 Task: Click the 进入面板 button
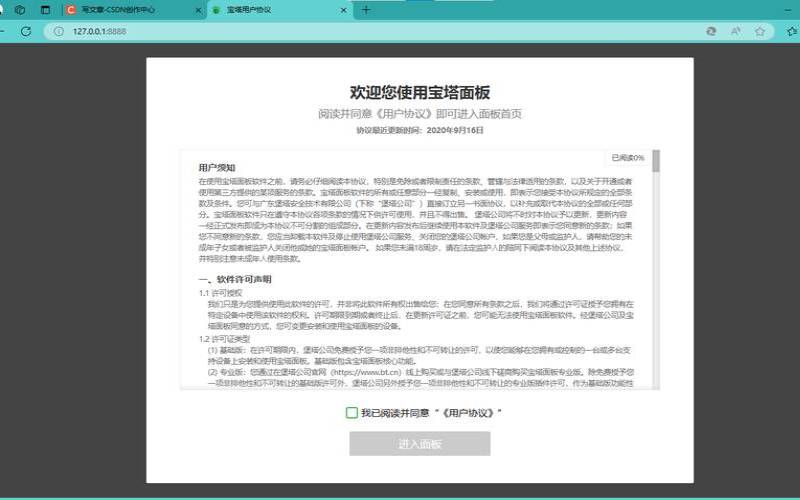coord(420,444)
